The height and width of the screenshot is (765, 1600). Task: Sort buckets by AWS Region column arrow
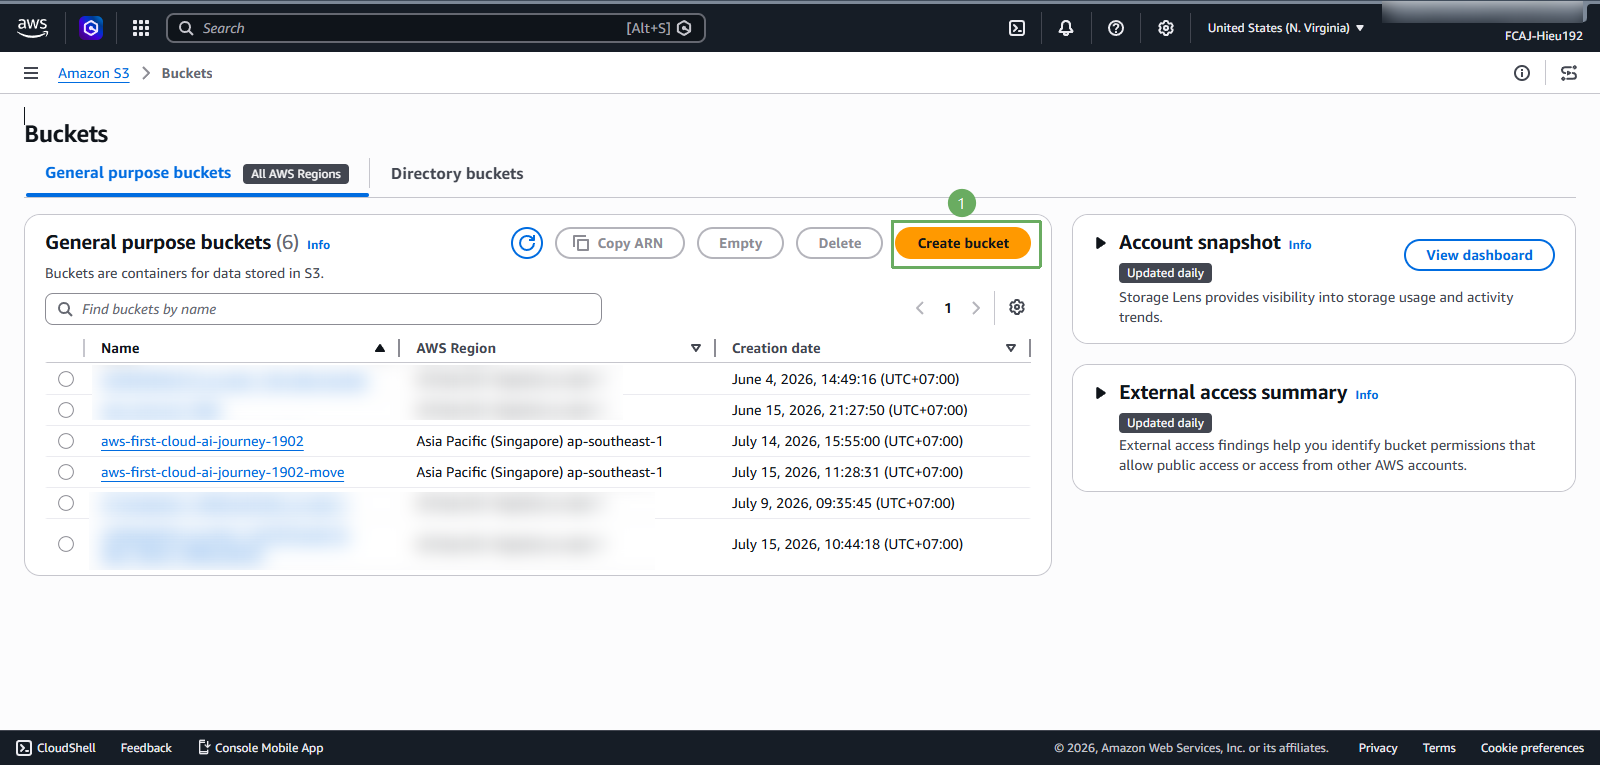pyautogui.click(x=696, y=348)
